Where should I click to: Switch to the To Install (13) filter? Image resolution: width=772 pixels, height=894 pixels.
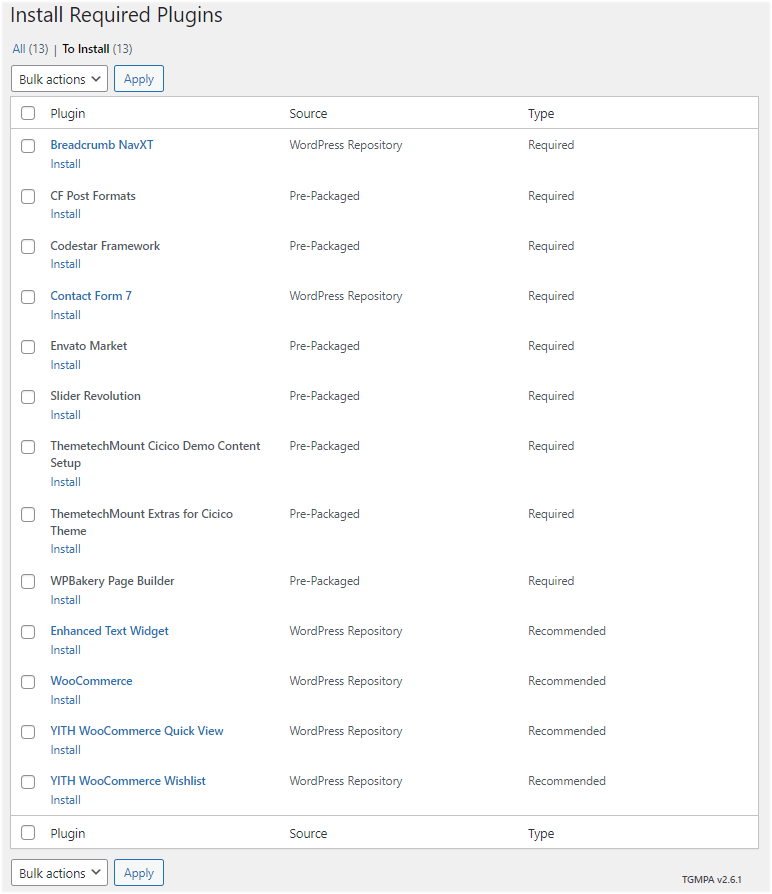(x=97, y=49)
